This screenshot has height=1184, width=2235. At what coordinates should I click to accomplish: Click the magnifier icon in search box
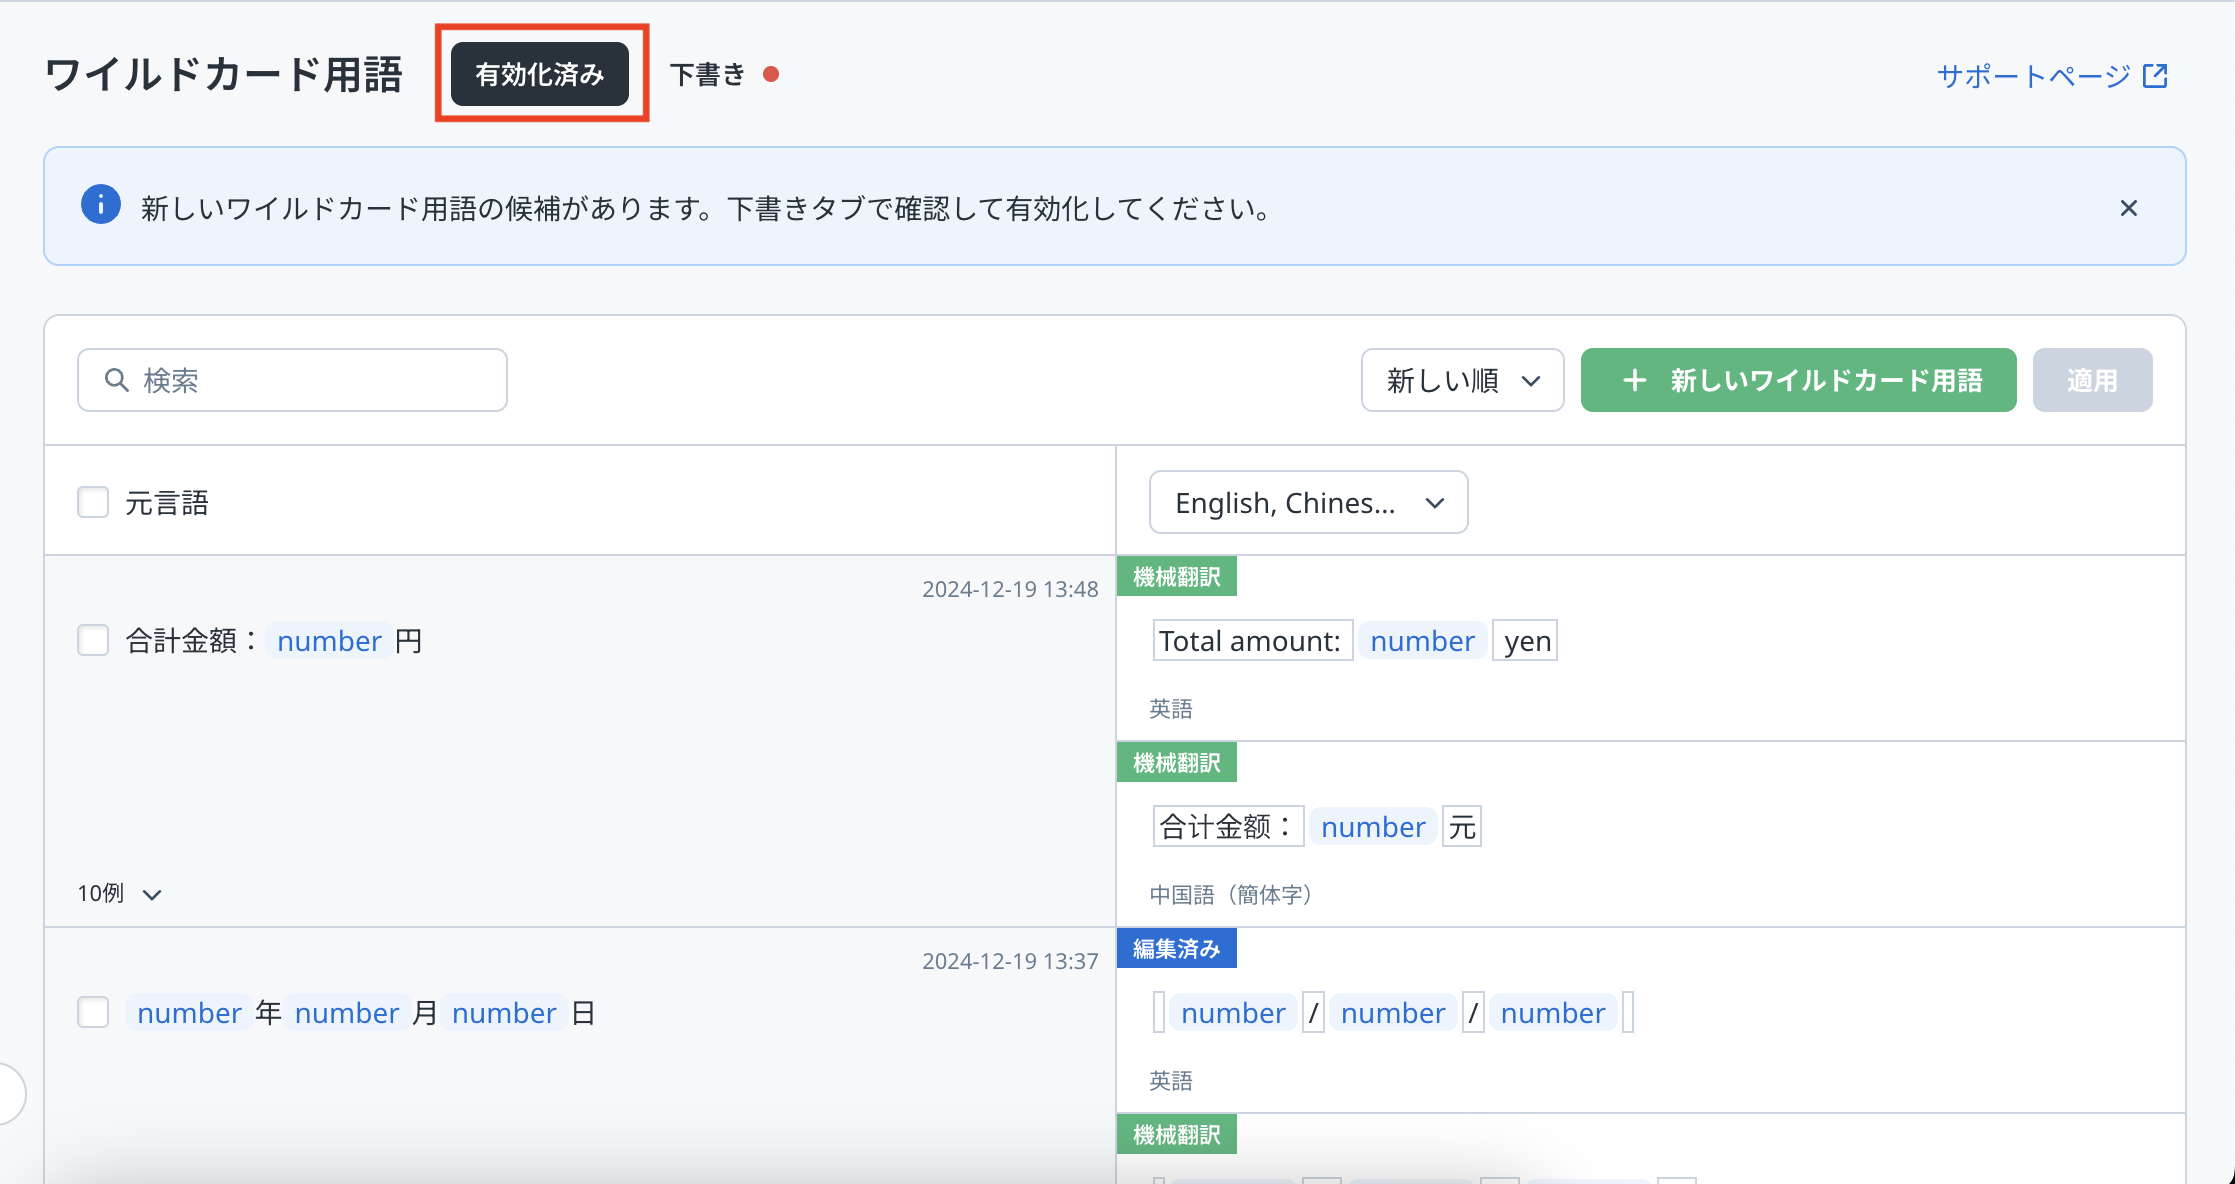(117, 380)
